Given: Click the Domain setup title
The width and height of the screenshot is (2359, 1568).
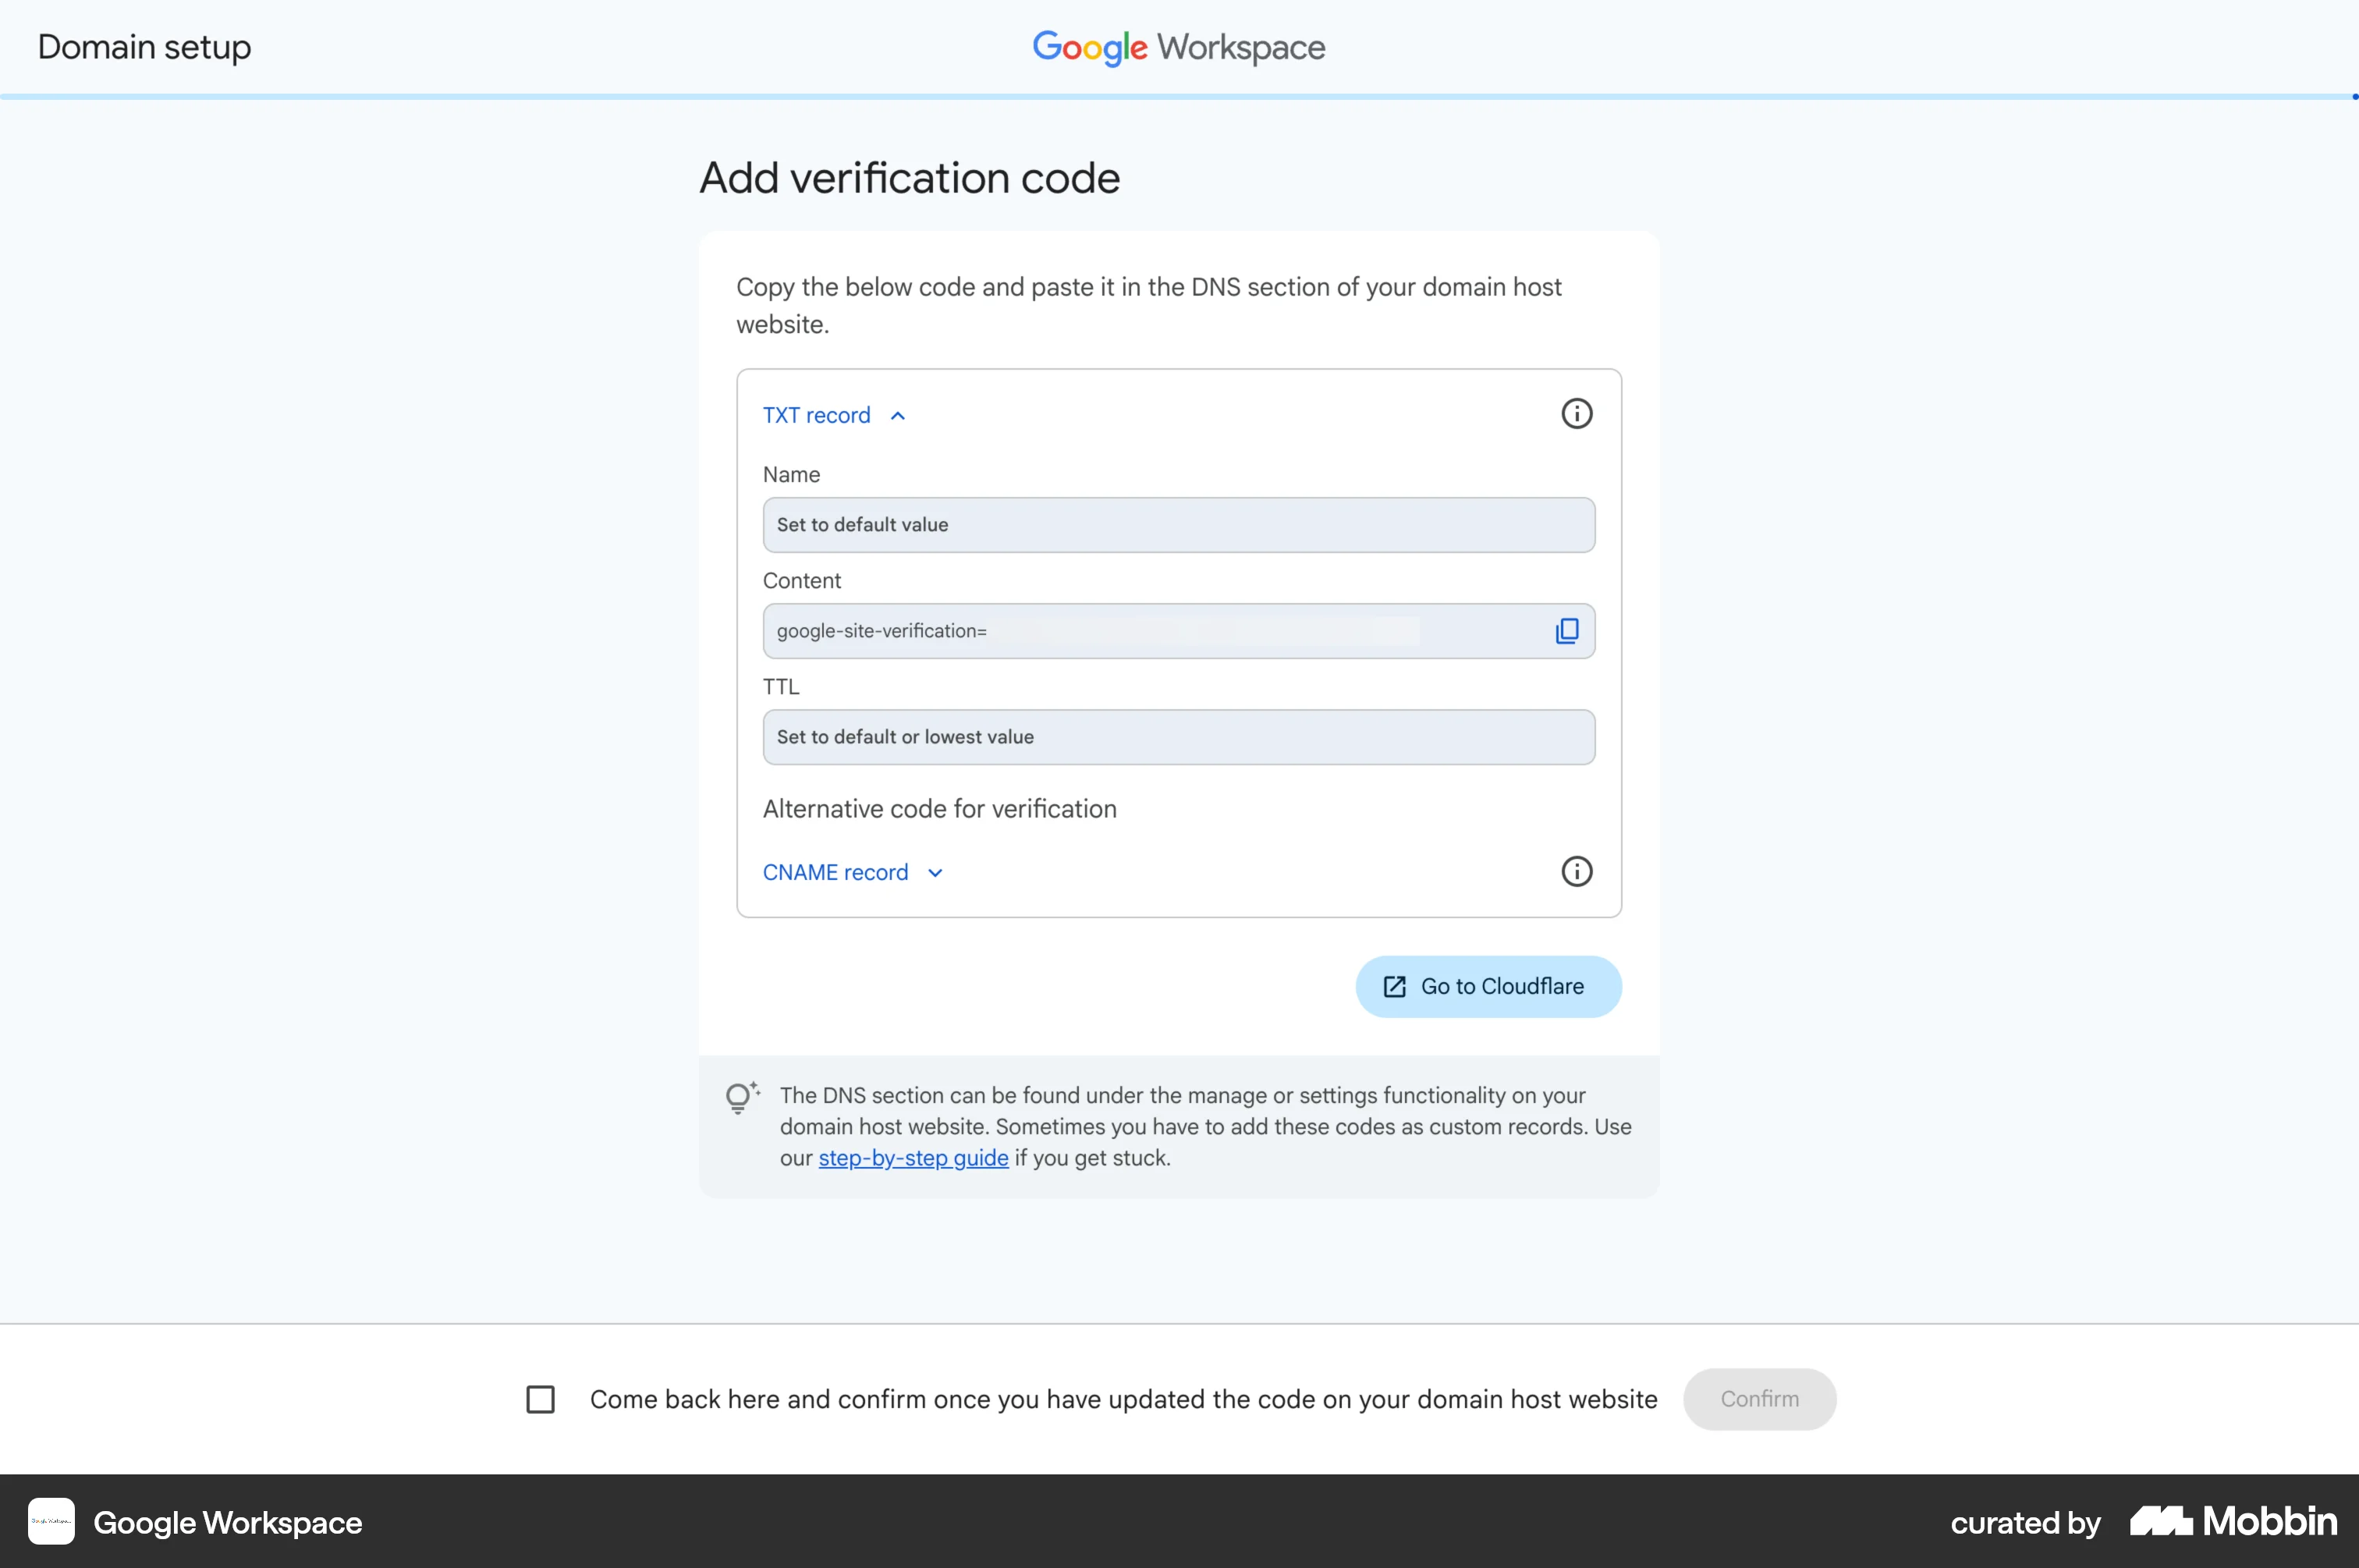Looking at the screenshot, I should [x=145, y=47].
